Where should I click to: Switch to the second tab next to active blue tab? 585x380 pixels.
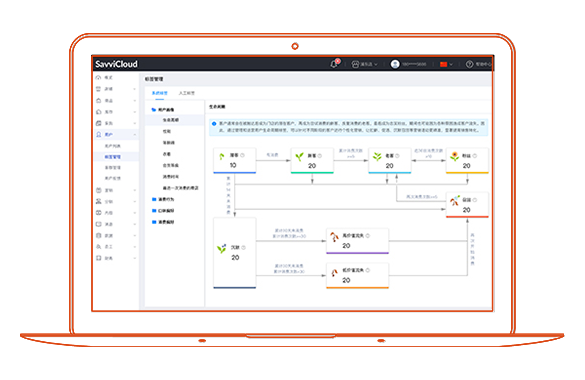coord(187,93)
